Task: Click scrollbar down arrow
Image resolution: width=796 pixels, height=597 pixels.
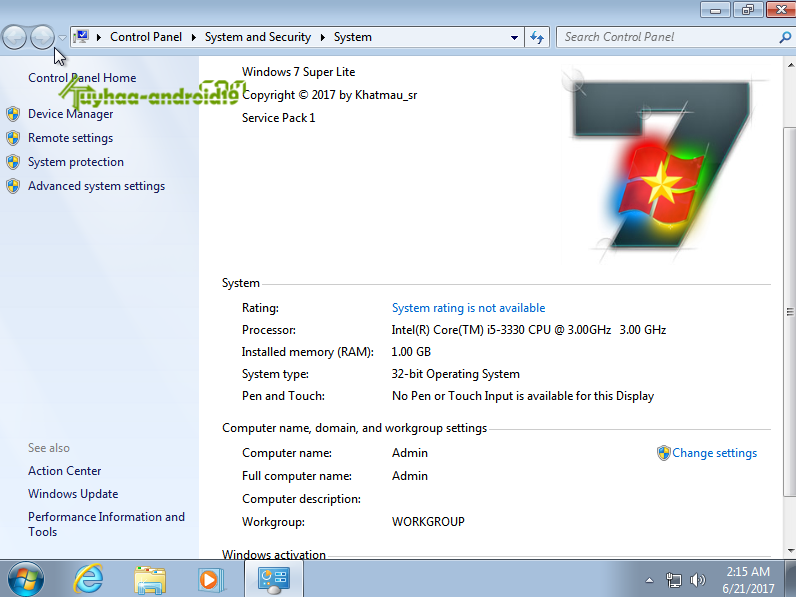Action: pyautogui.click(x=790, y=550)
